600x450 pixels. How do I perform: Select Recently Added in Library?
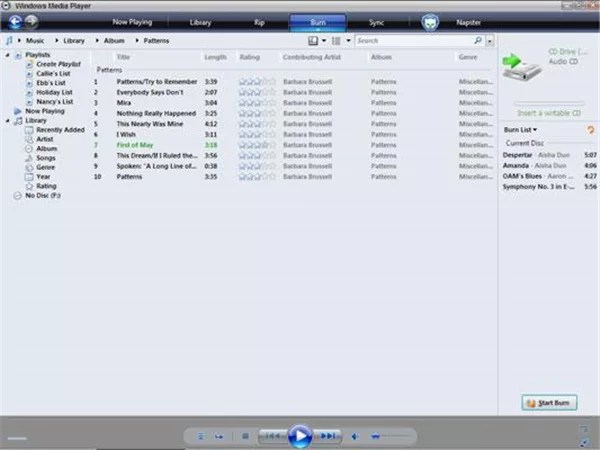coord(60,130)
